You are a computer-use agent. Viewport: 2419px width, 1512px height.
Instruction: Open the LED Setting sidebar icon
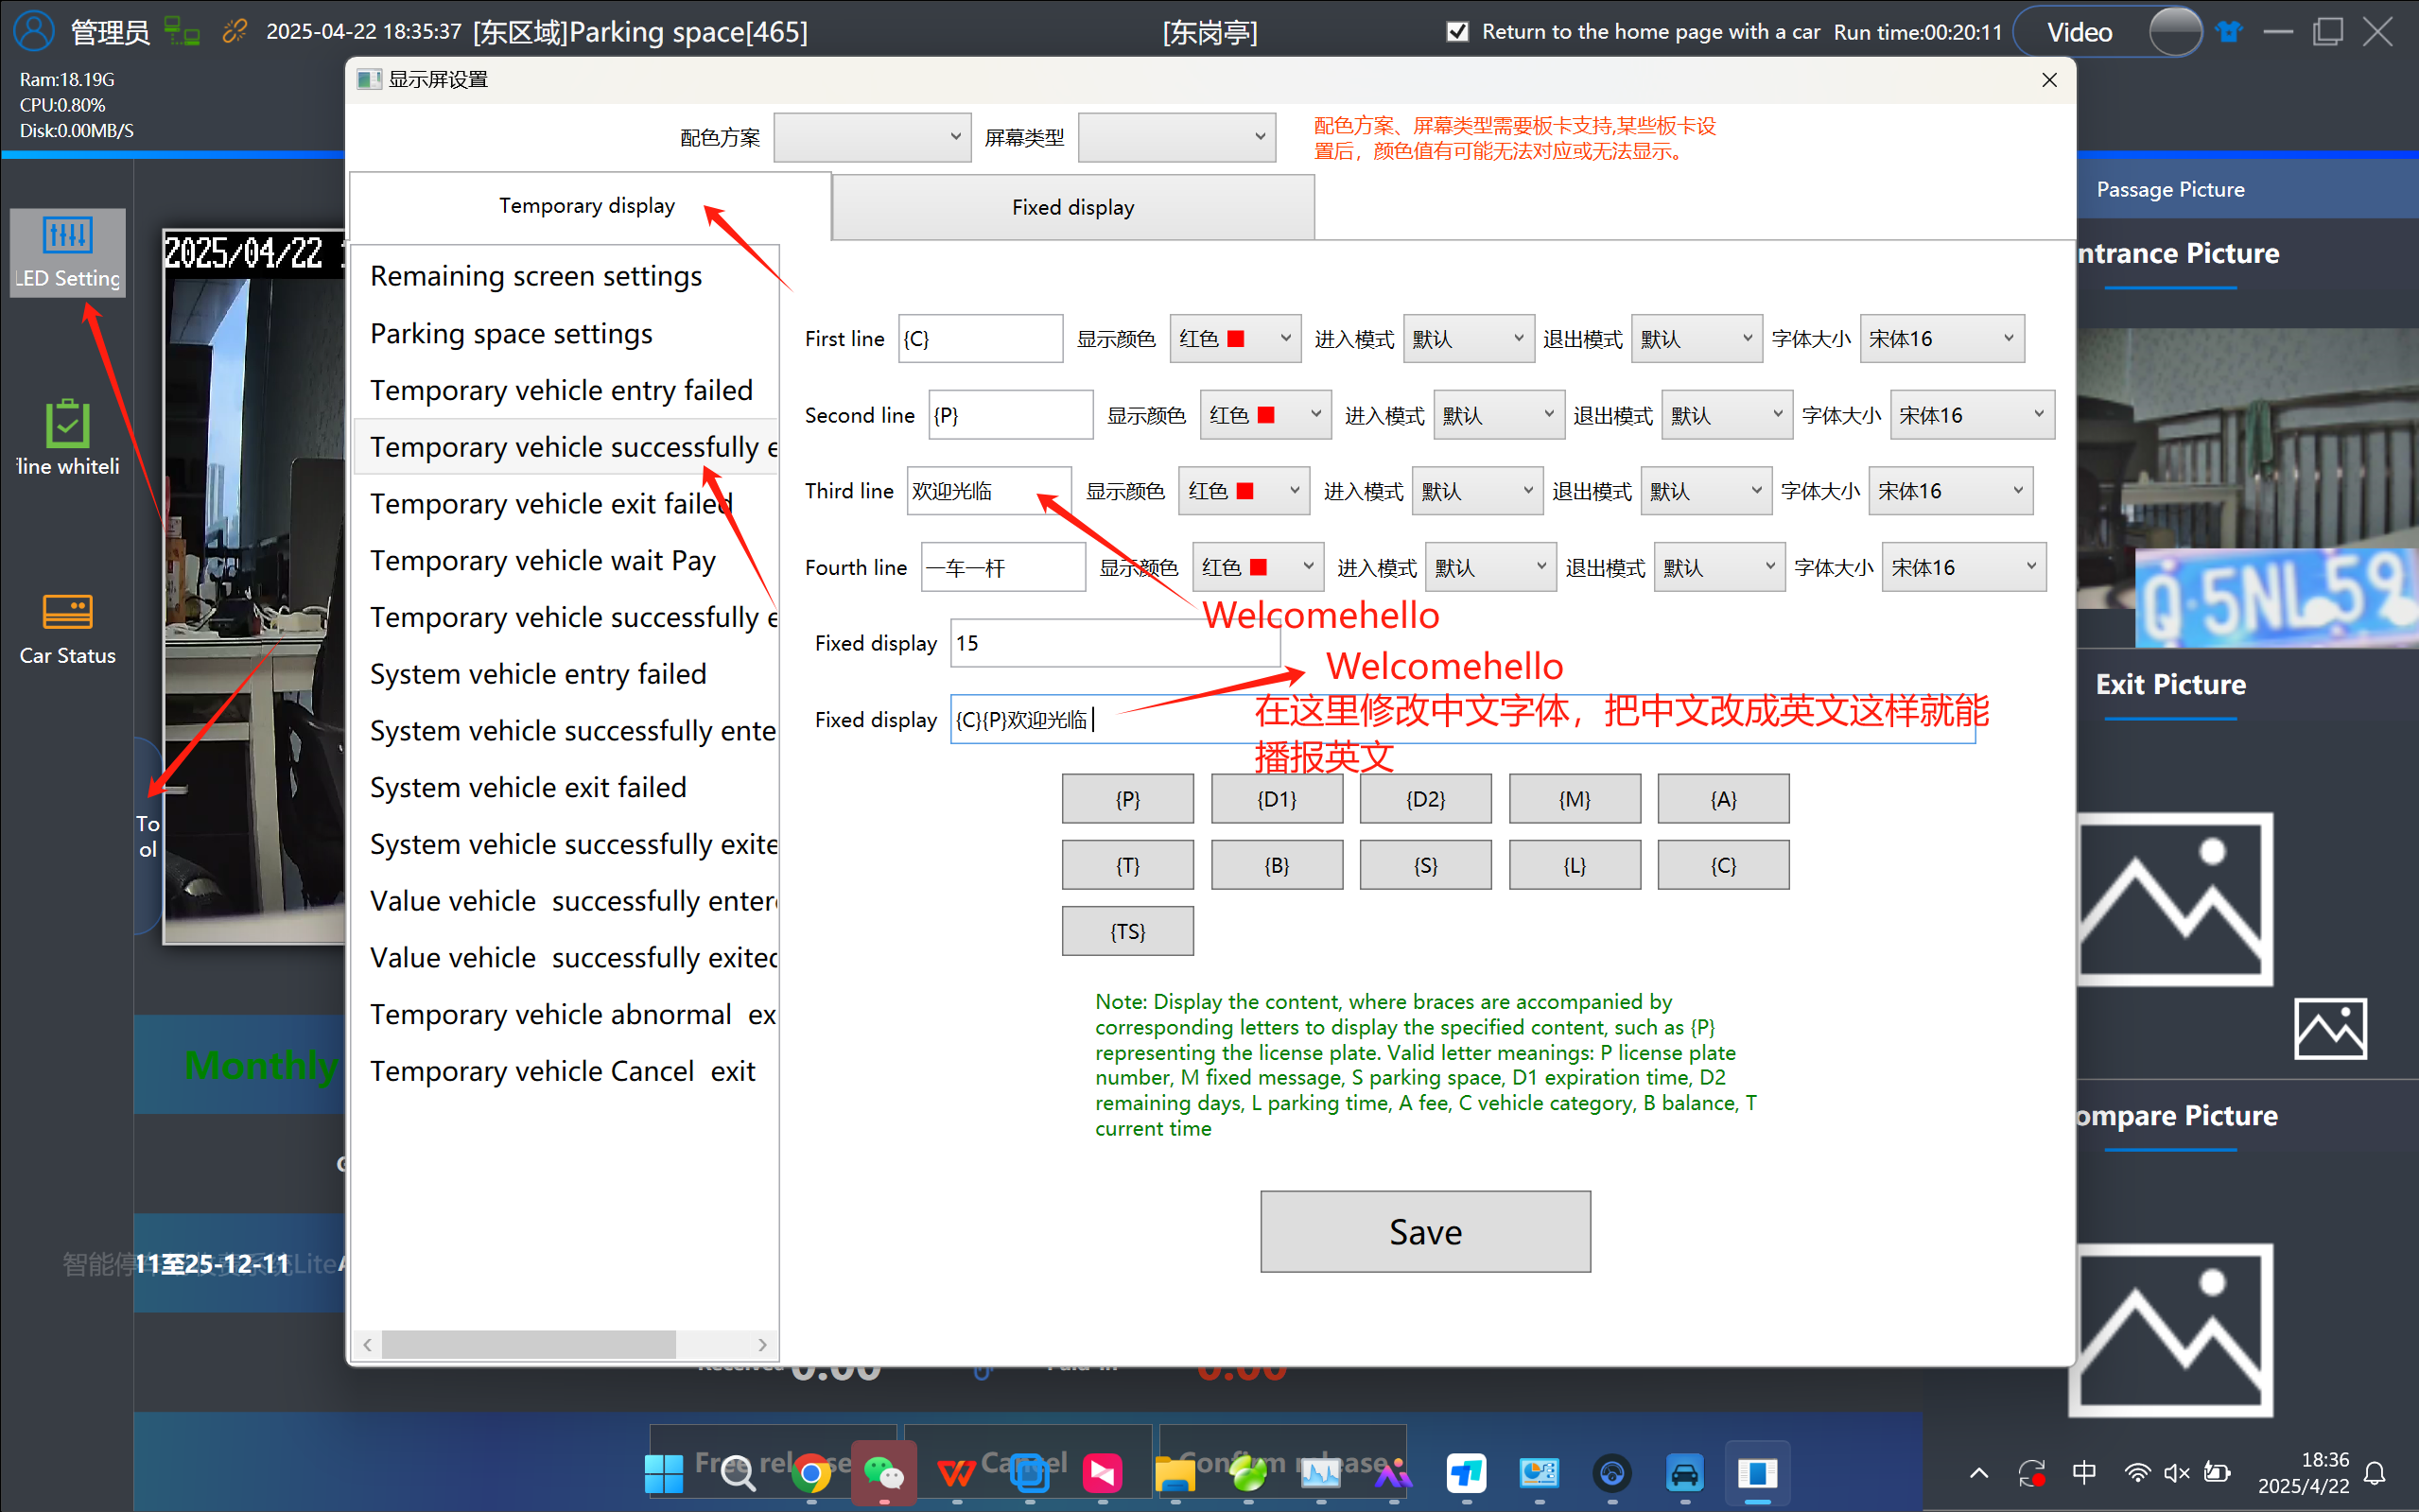(67, 252)
